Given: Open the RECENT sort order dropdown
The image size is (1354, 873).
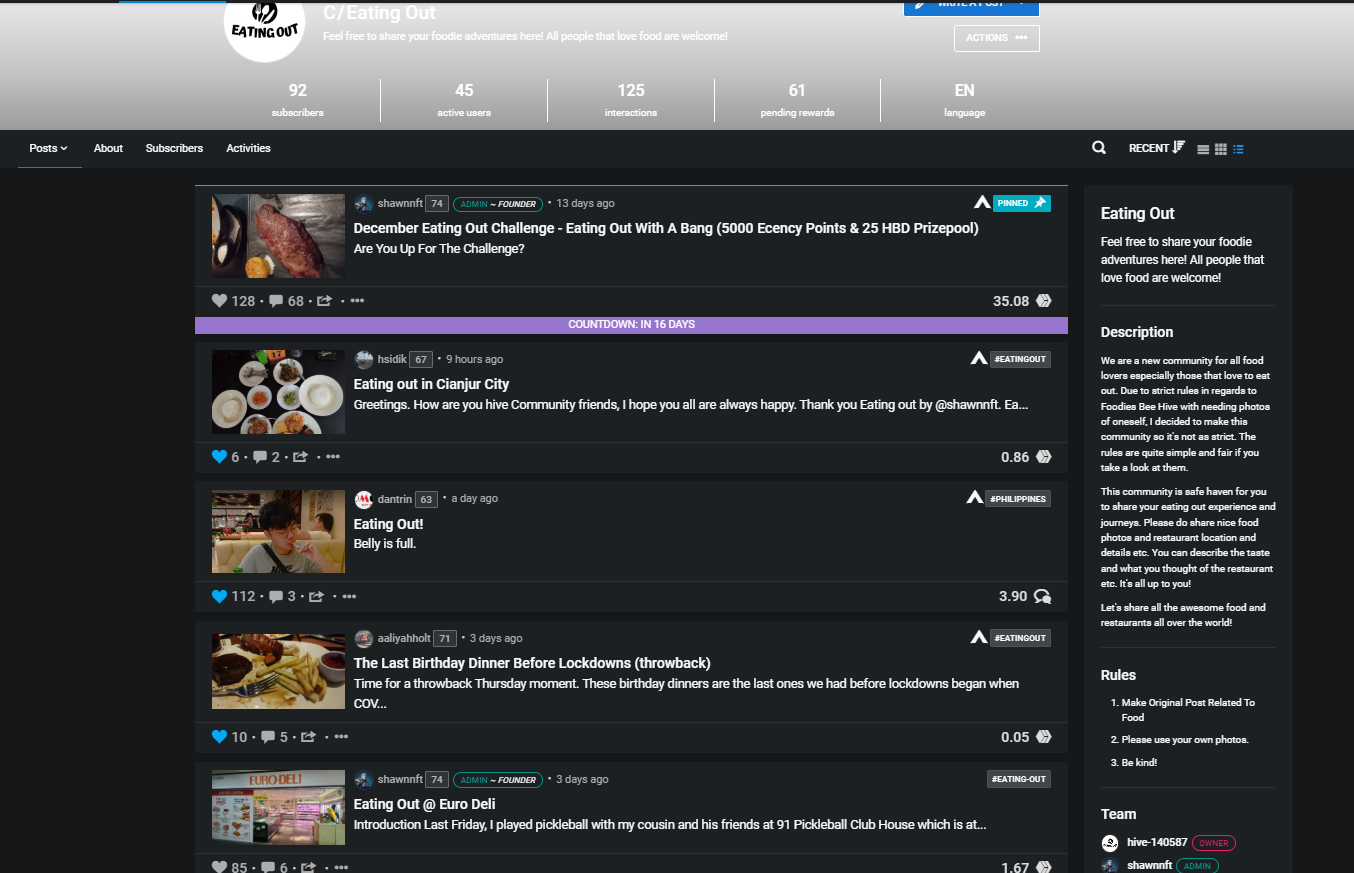Looking at the screenshot, I should tap(1157, 148).
